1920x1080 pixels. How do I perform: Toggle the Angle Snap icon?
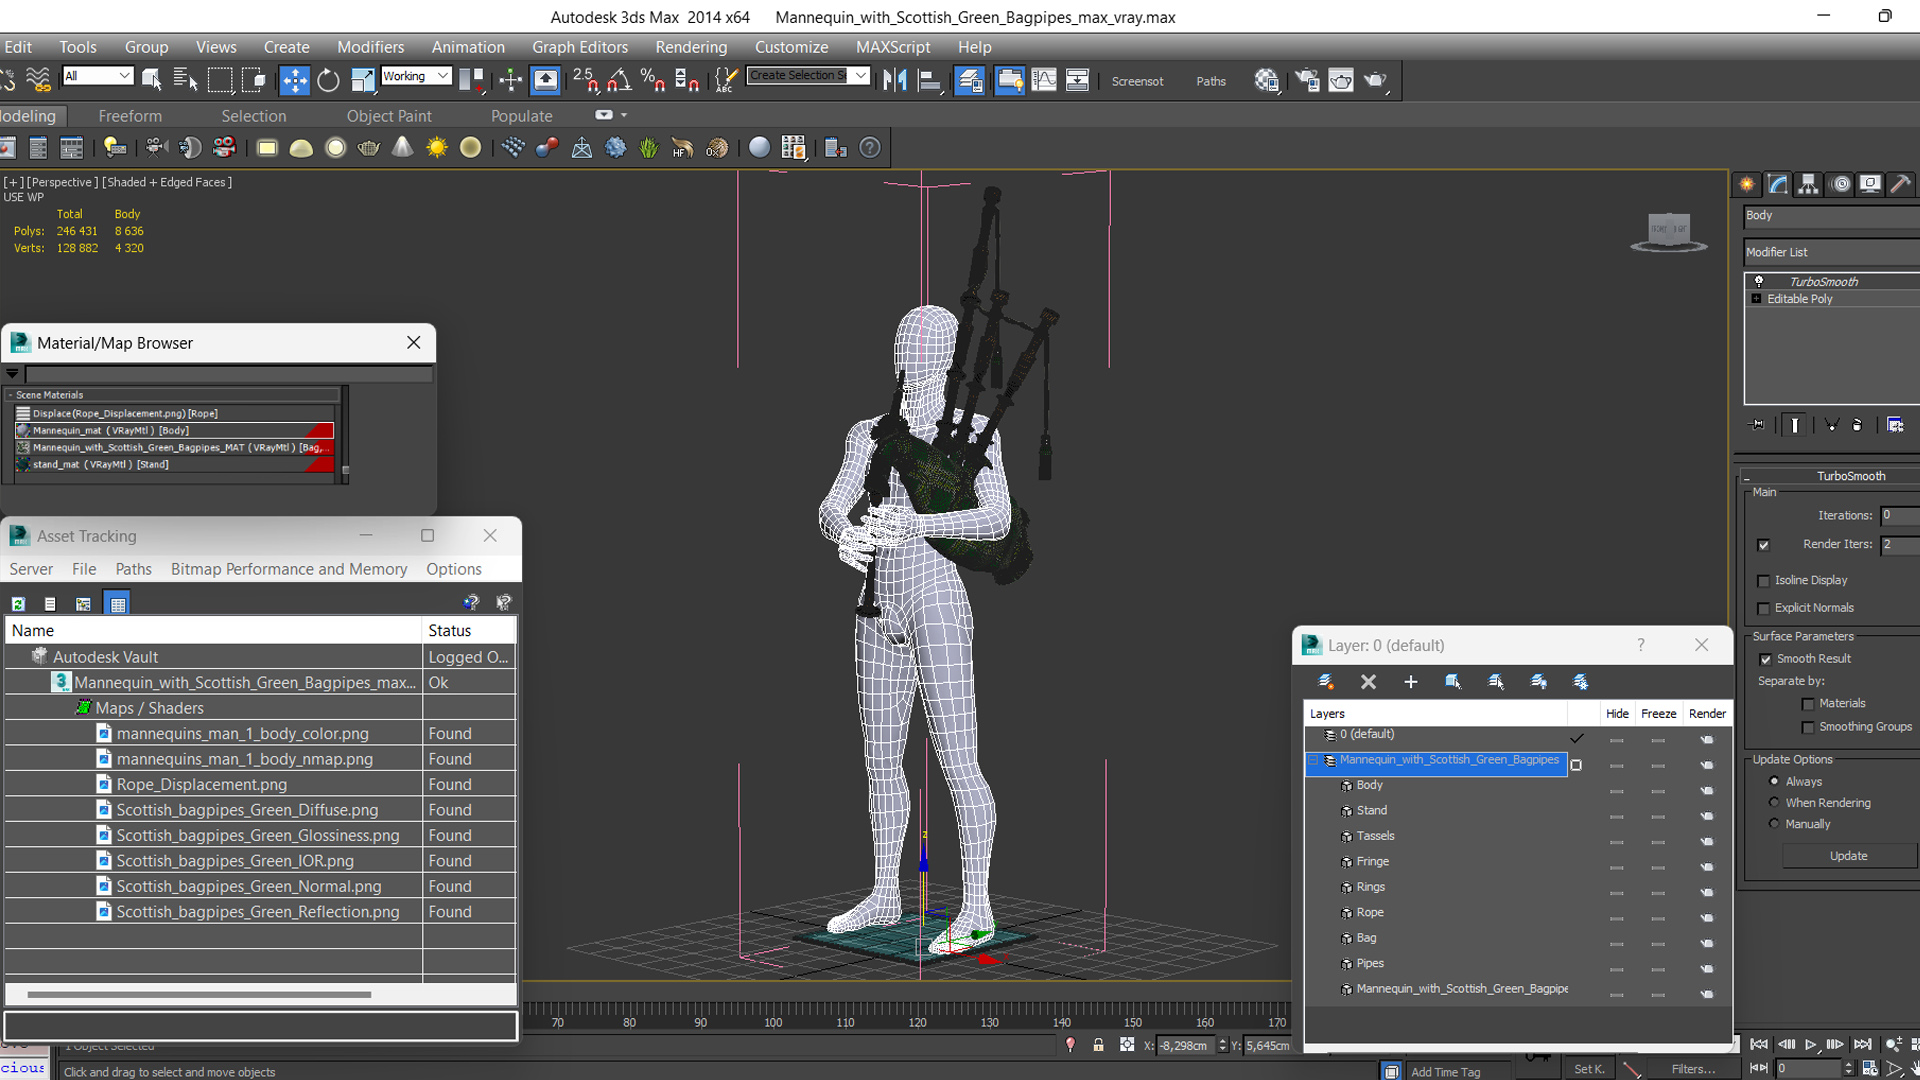(x=620, y=80)
